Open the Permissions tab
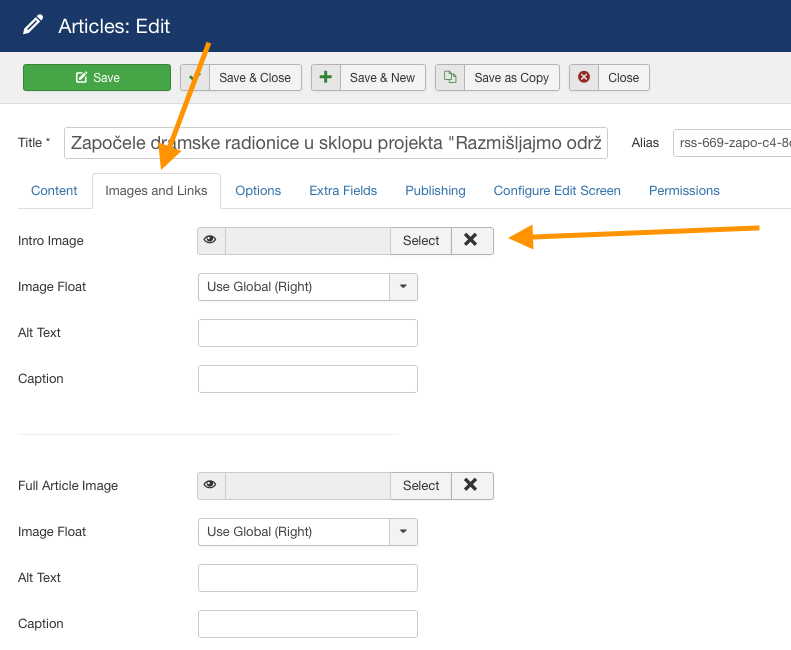 coord(684,191)
